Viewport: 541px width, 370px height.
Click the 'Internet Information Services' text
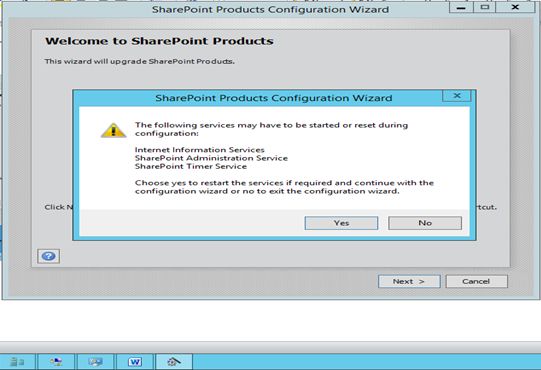(x=199, y=150)
